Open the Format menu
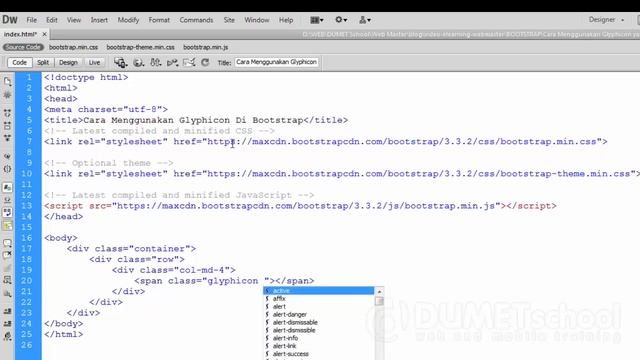Image resolution: width=640 pixels, height=360 pixels. [x=159, y=20]
